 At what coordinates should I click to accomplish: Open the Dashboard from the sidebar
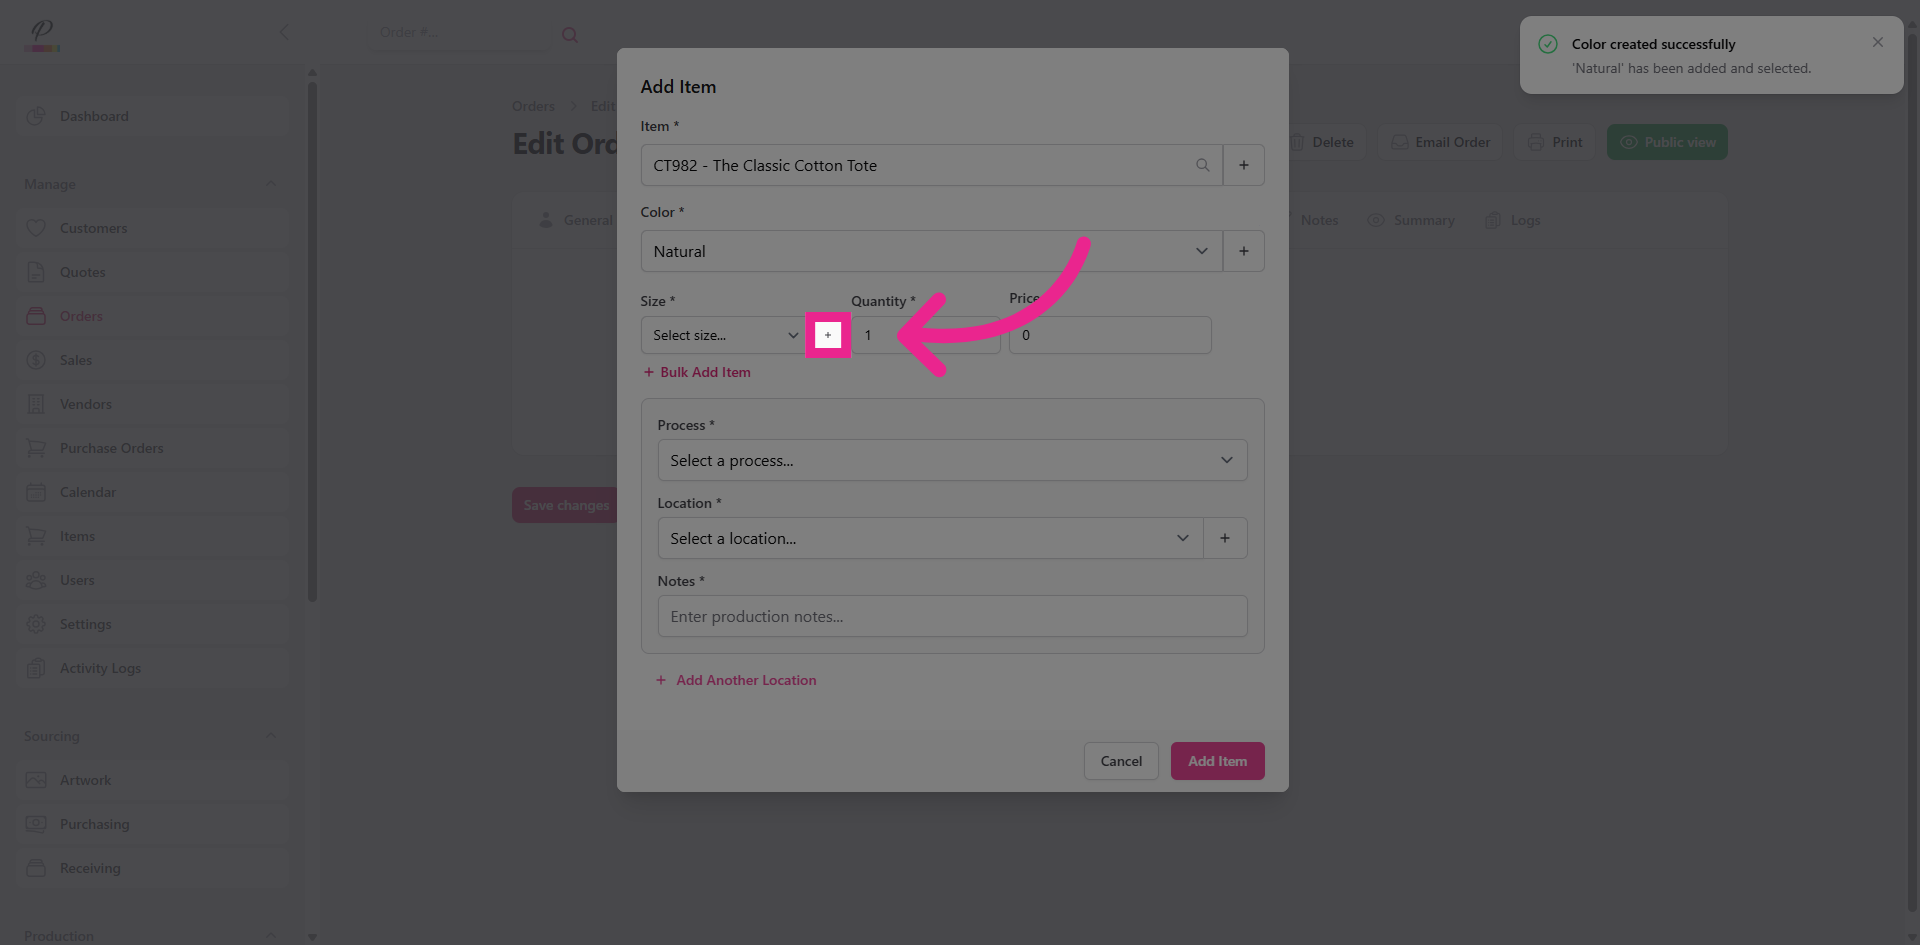coord(94,116)
